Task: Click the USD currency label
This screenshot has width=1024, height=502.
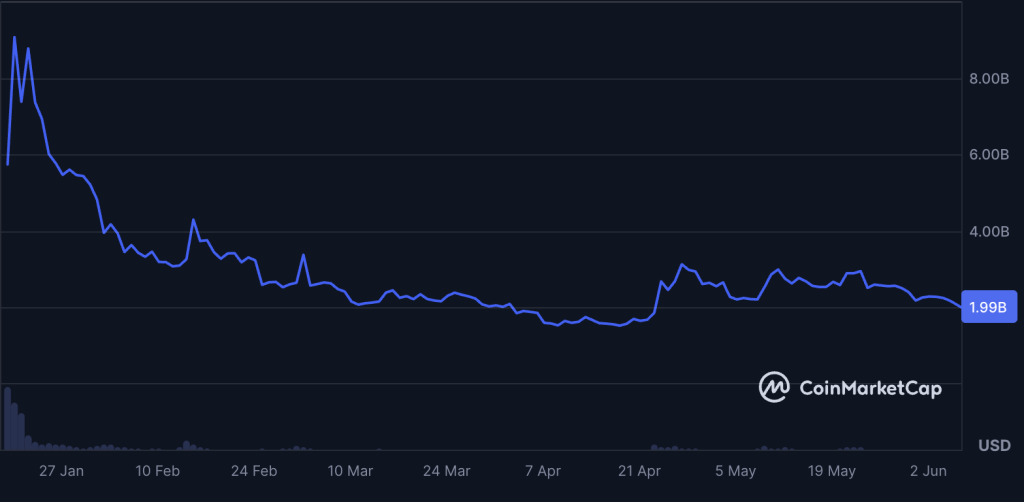Action: pos(995,446)
